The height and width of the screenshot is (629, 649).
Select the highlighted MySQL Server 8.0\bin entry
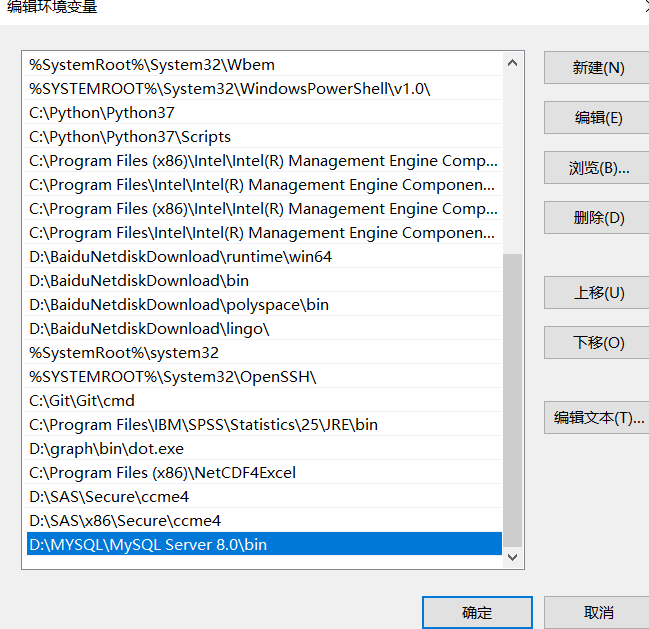(x=262, y=544)
